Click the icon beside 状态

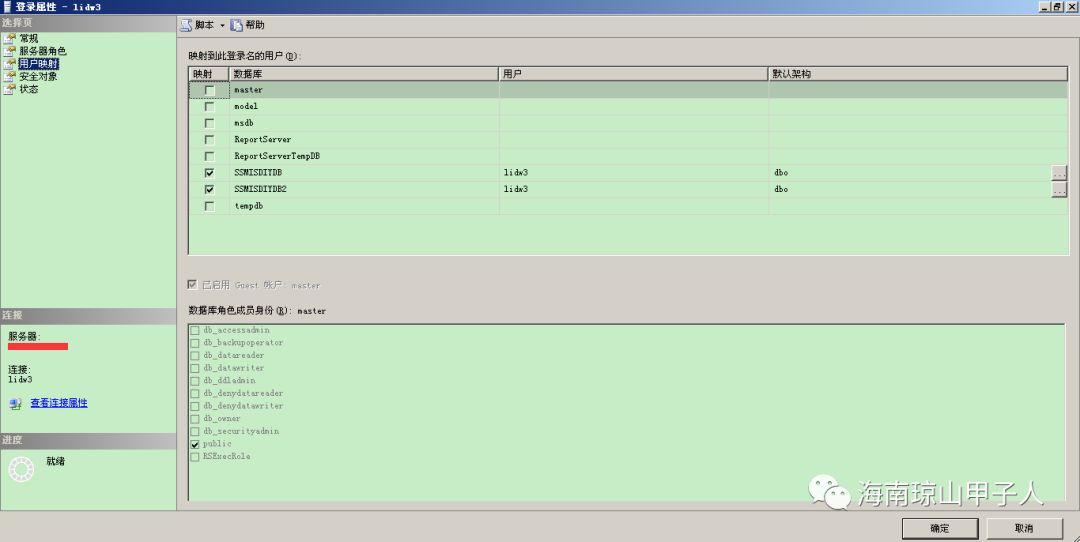click(9, 89)
